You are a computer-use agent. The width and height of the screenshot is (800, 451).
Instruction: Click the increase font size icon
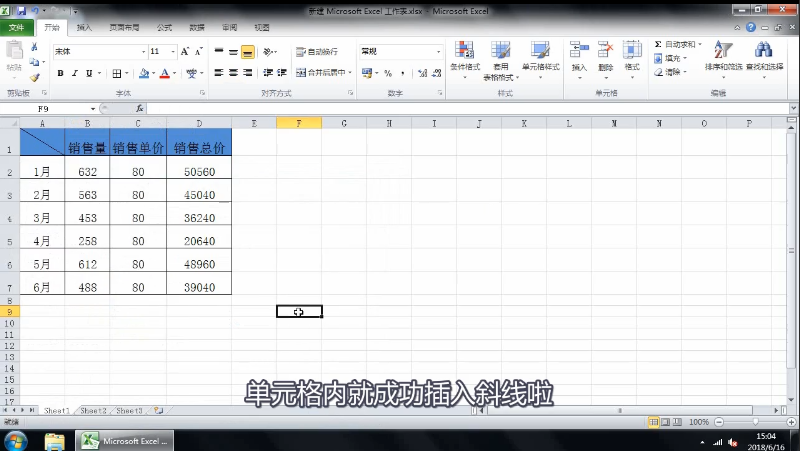coord(185,51)
